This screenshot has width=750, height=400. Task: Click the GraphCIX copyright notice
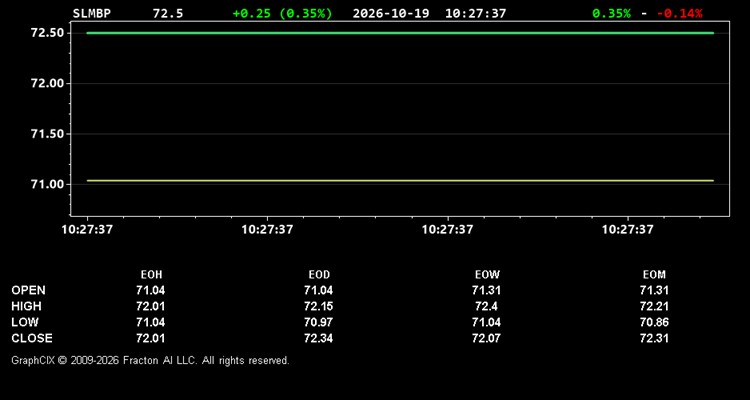click(x=150, y=360)
